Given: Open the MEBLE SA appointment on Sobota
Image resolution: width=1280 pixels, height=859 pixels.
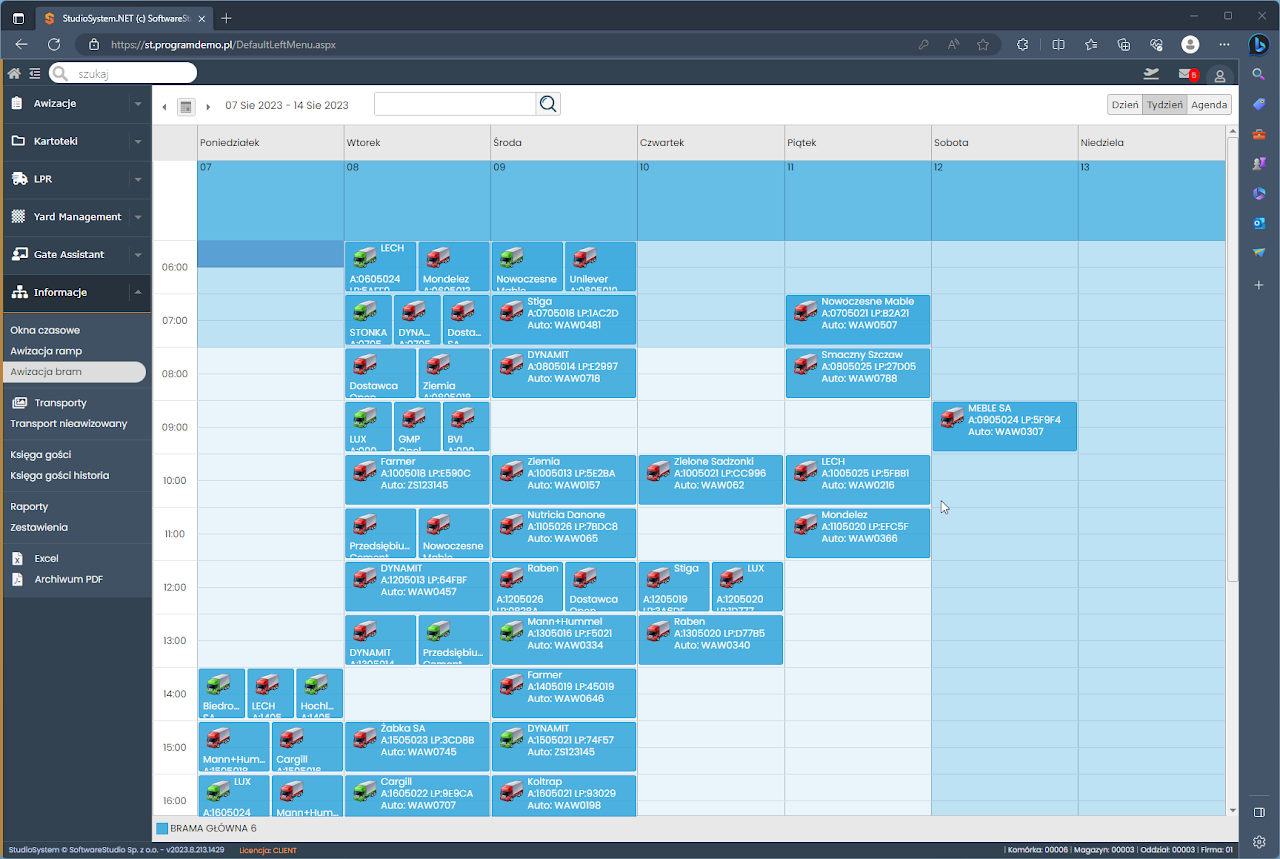Looking at the screenshot, I should [x=1004, y=426].
